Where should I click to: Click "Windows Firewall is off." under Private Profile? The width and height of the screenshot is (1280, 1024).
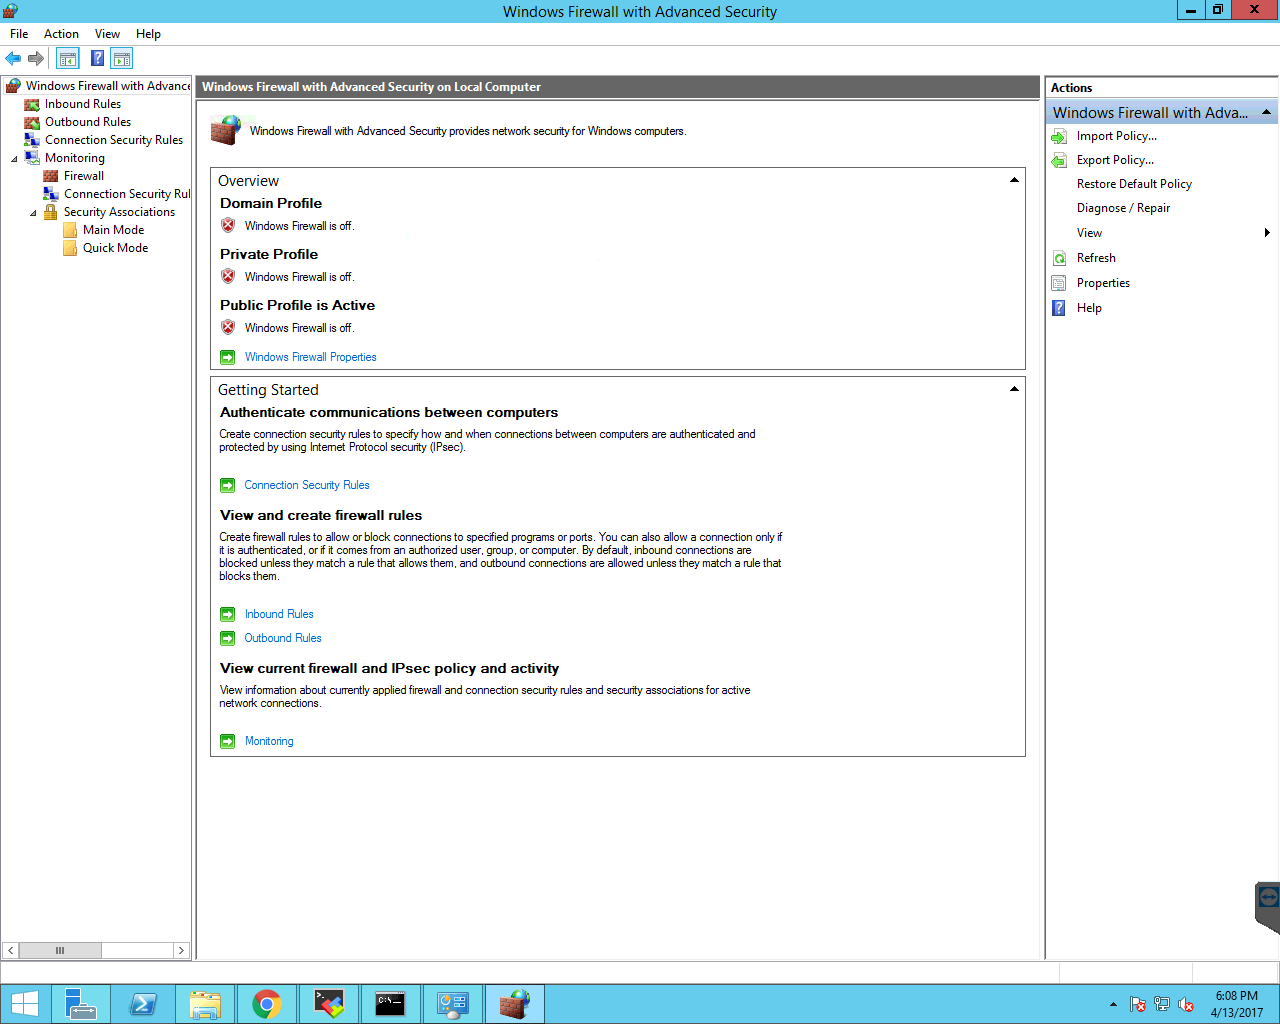click(x=300, y=277)
